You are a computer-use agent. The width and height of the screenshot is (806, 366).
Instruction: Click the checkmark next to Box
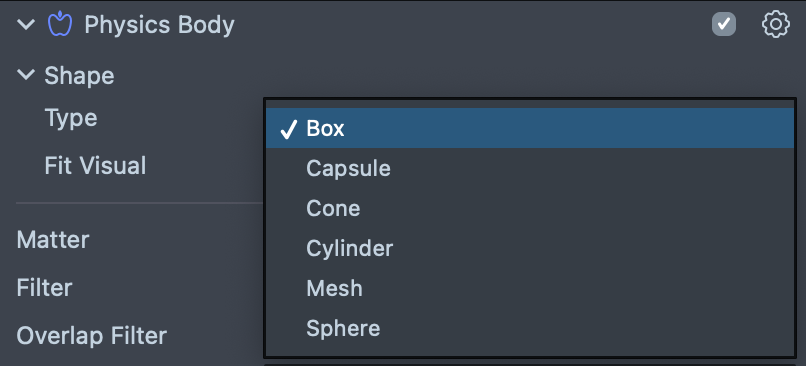click(x=288, y=129)
